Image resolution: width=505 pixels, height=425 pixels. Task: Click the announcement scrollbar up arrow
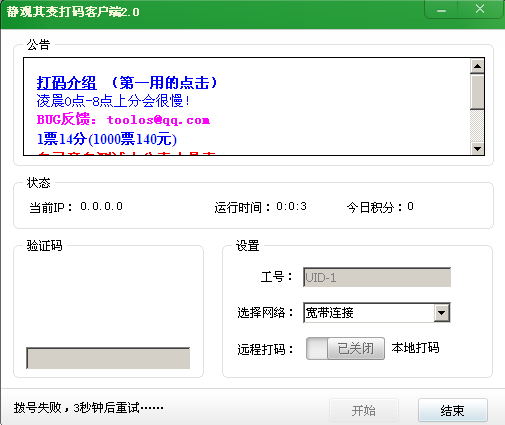[x=477, y=66]
